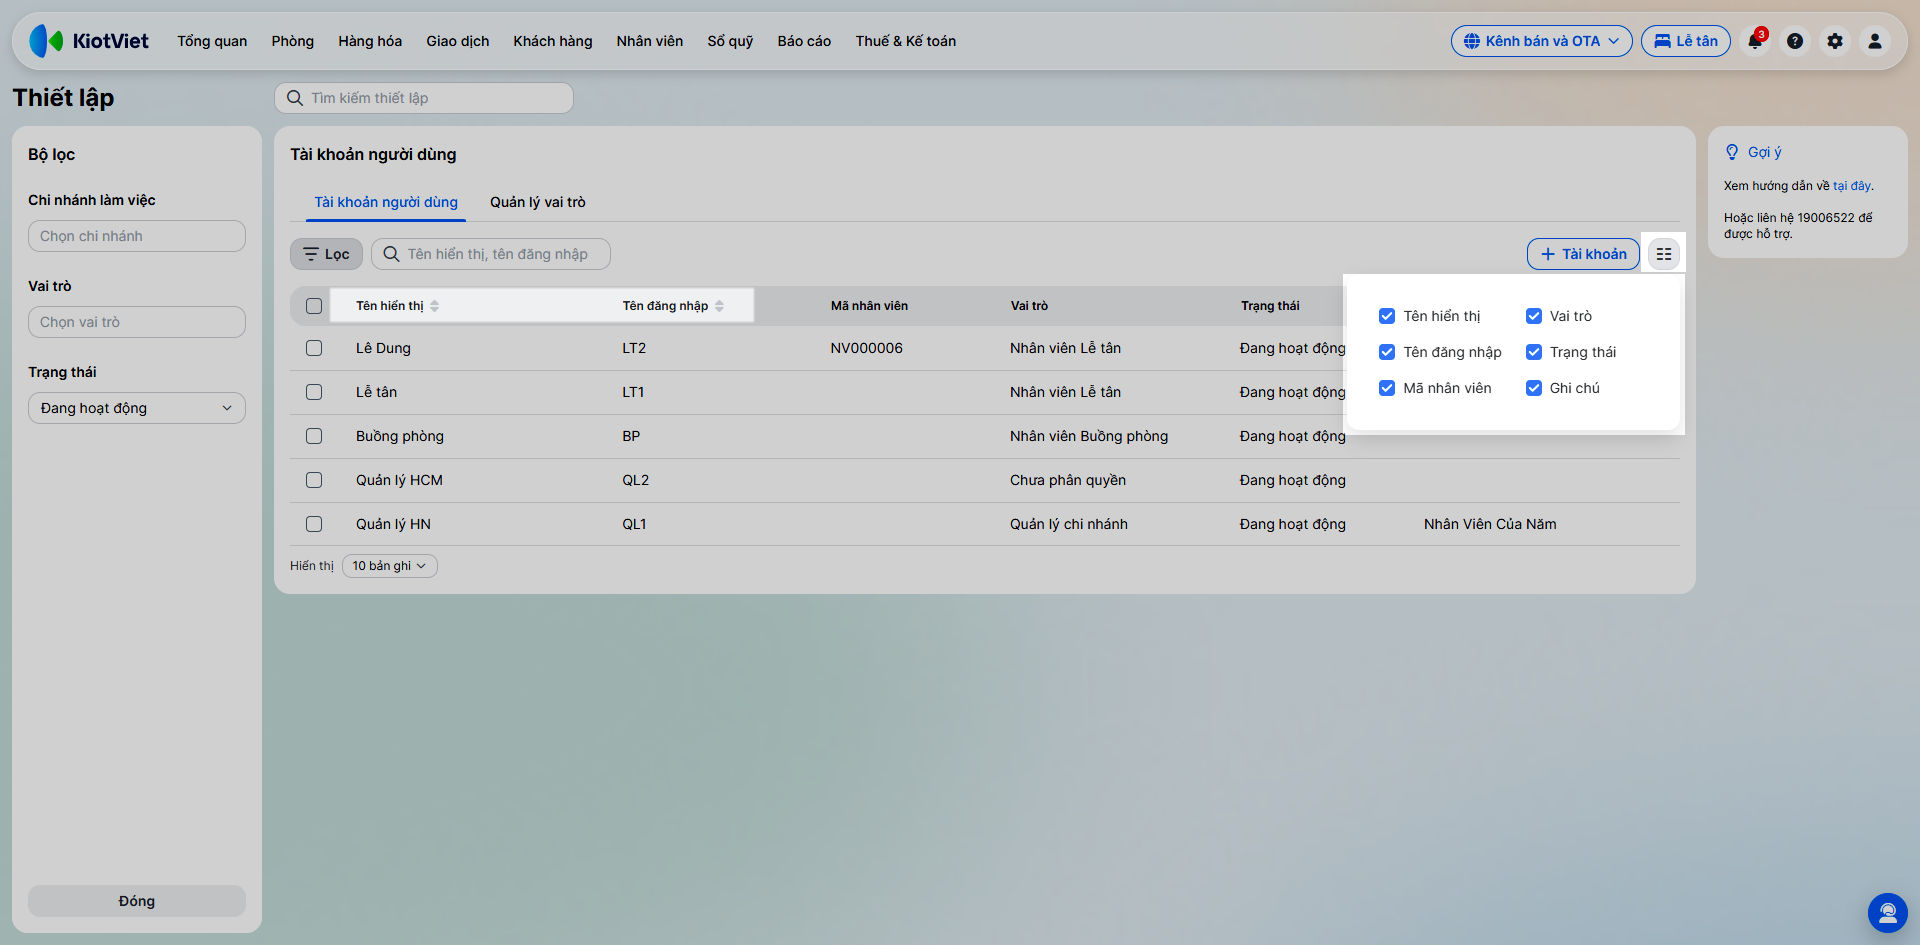Select the Lễ tân row checkbox
1920x945 pixels.
(314, 392)
